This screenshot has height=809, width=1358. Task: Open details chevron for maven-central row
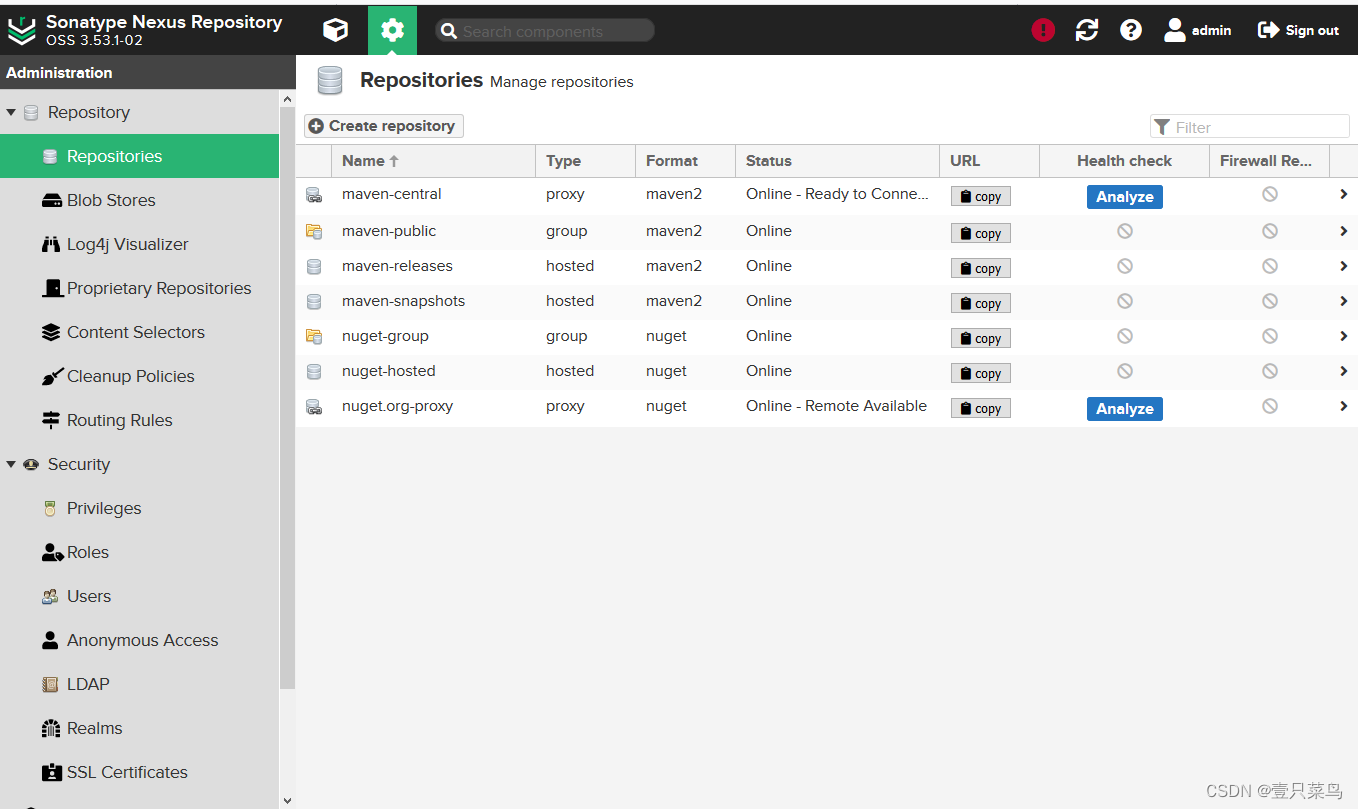coord(1344,194)
